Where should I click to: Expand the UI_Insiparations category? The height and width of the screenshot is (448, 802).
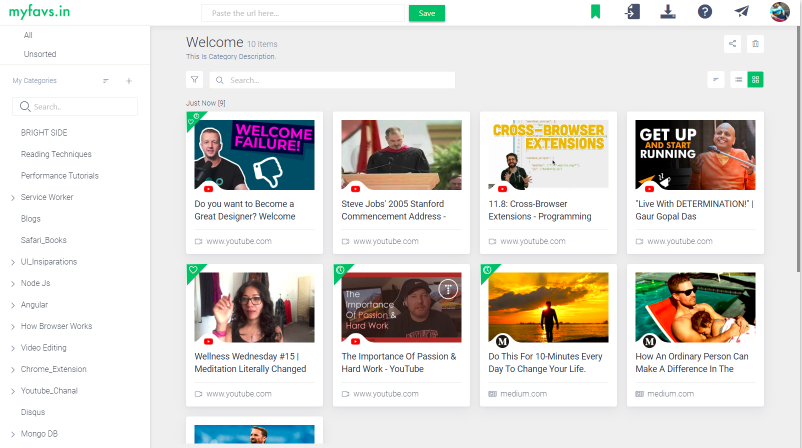pyautogui.click(x=13, y=262)
